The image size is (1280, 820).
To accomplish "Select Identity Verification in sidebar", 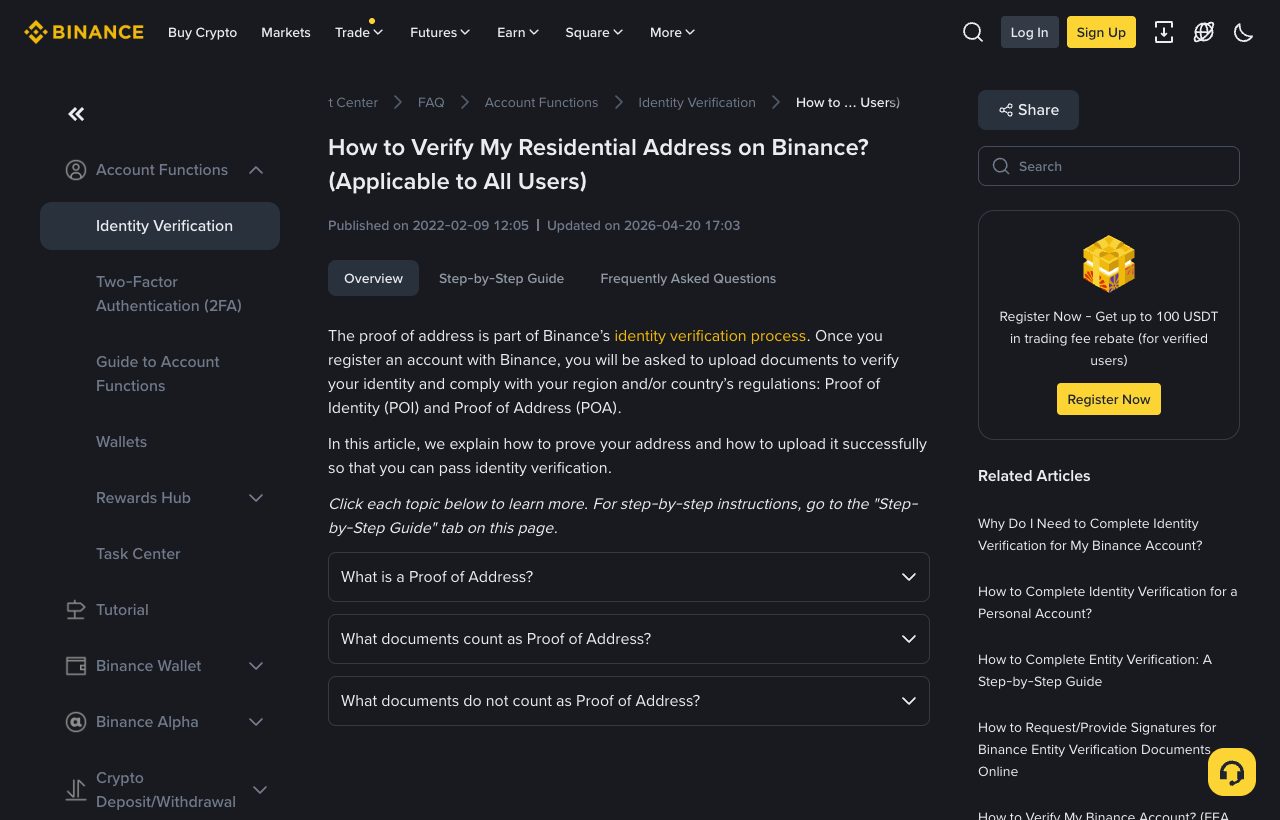I will (160, 226).
